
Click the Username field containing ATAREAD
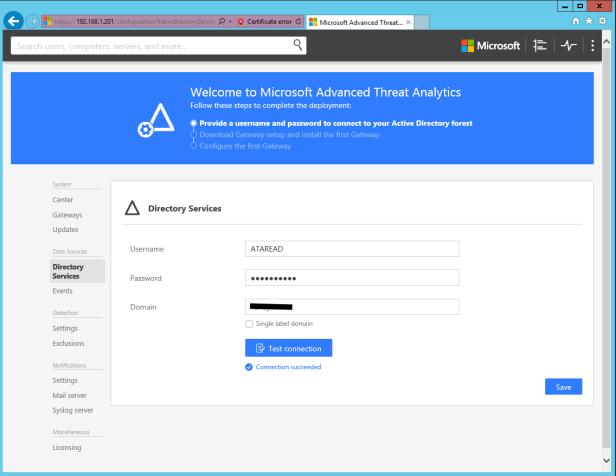352,249
